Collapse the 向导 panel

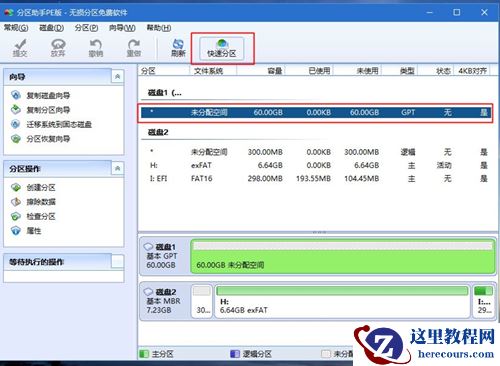pyautogui.click(x=117, y=77)
